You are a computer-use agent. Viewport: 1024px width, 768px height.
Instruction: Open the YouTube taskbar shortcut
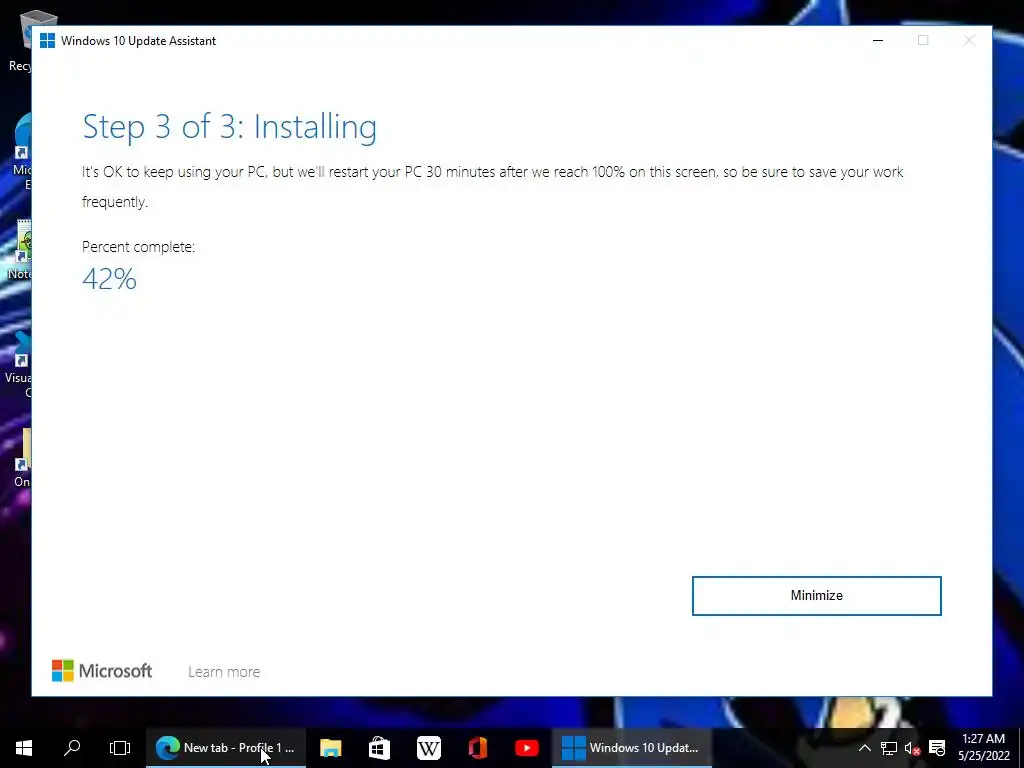[x=527, y=748]
